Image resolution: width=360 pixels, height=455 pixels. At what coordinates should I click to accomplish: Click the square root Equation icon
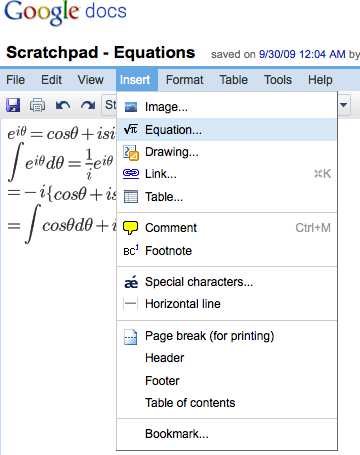point(131,129)
